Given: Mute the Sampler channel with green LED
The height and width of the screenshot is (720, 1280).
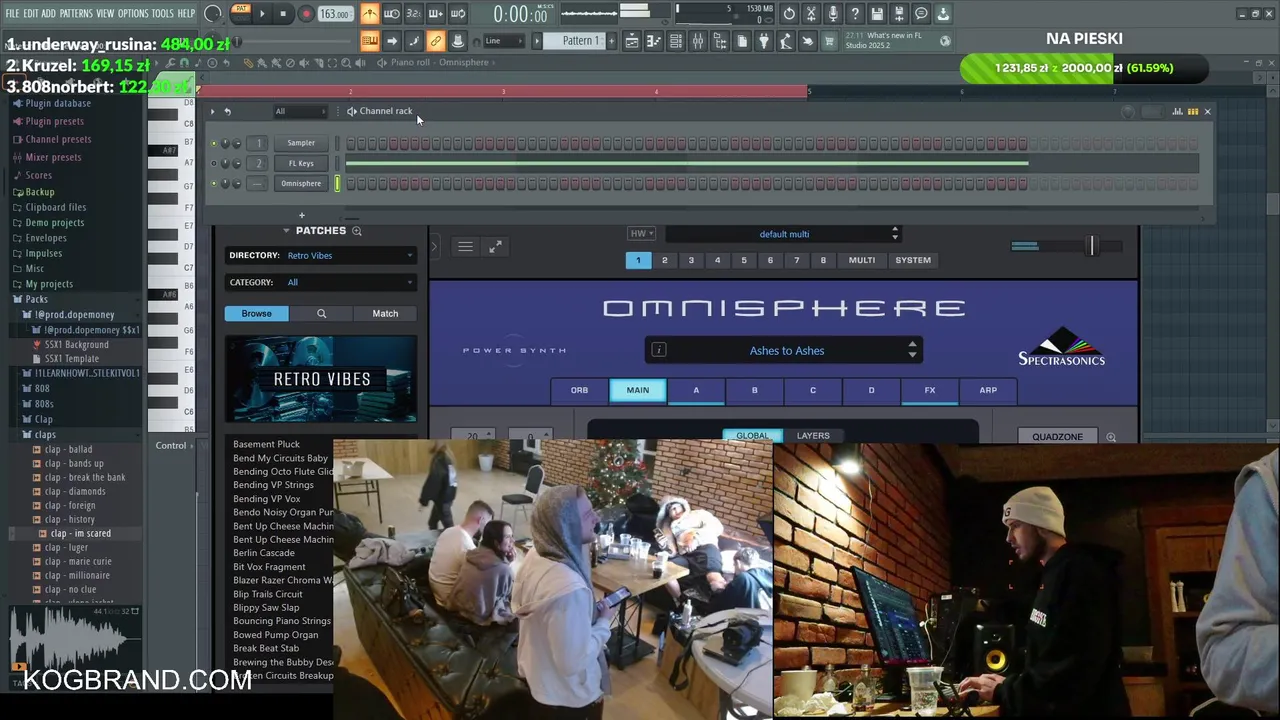Looking at the screenshot, I should [x=213, y=143].
